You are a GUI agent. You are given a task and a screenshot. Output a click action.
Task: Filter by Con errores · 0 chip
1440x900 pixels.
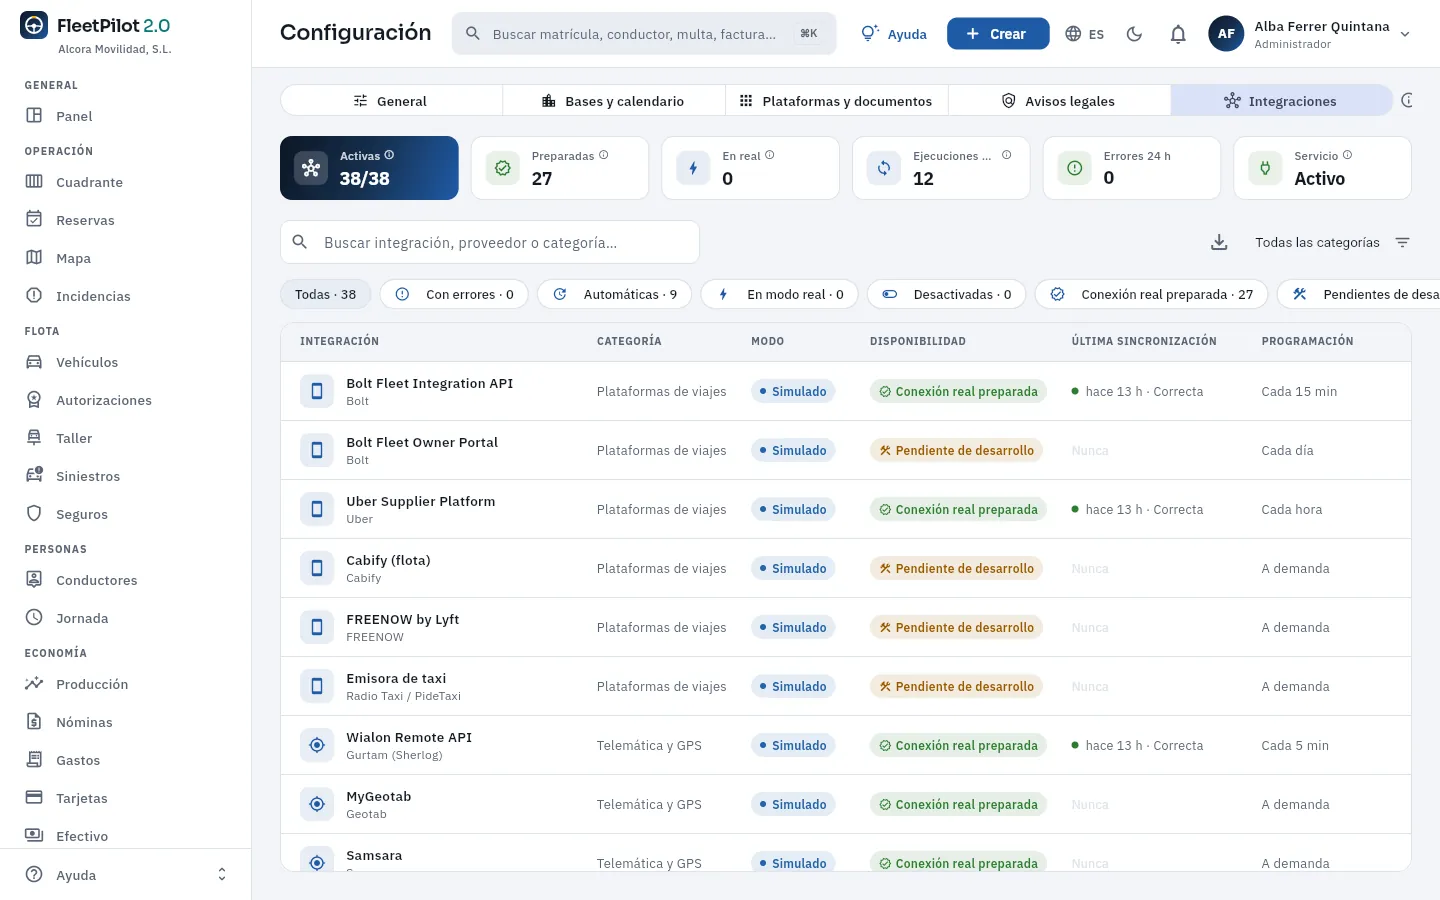pyautogui.click(x=454, y=294)
